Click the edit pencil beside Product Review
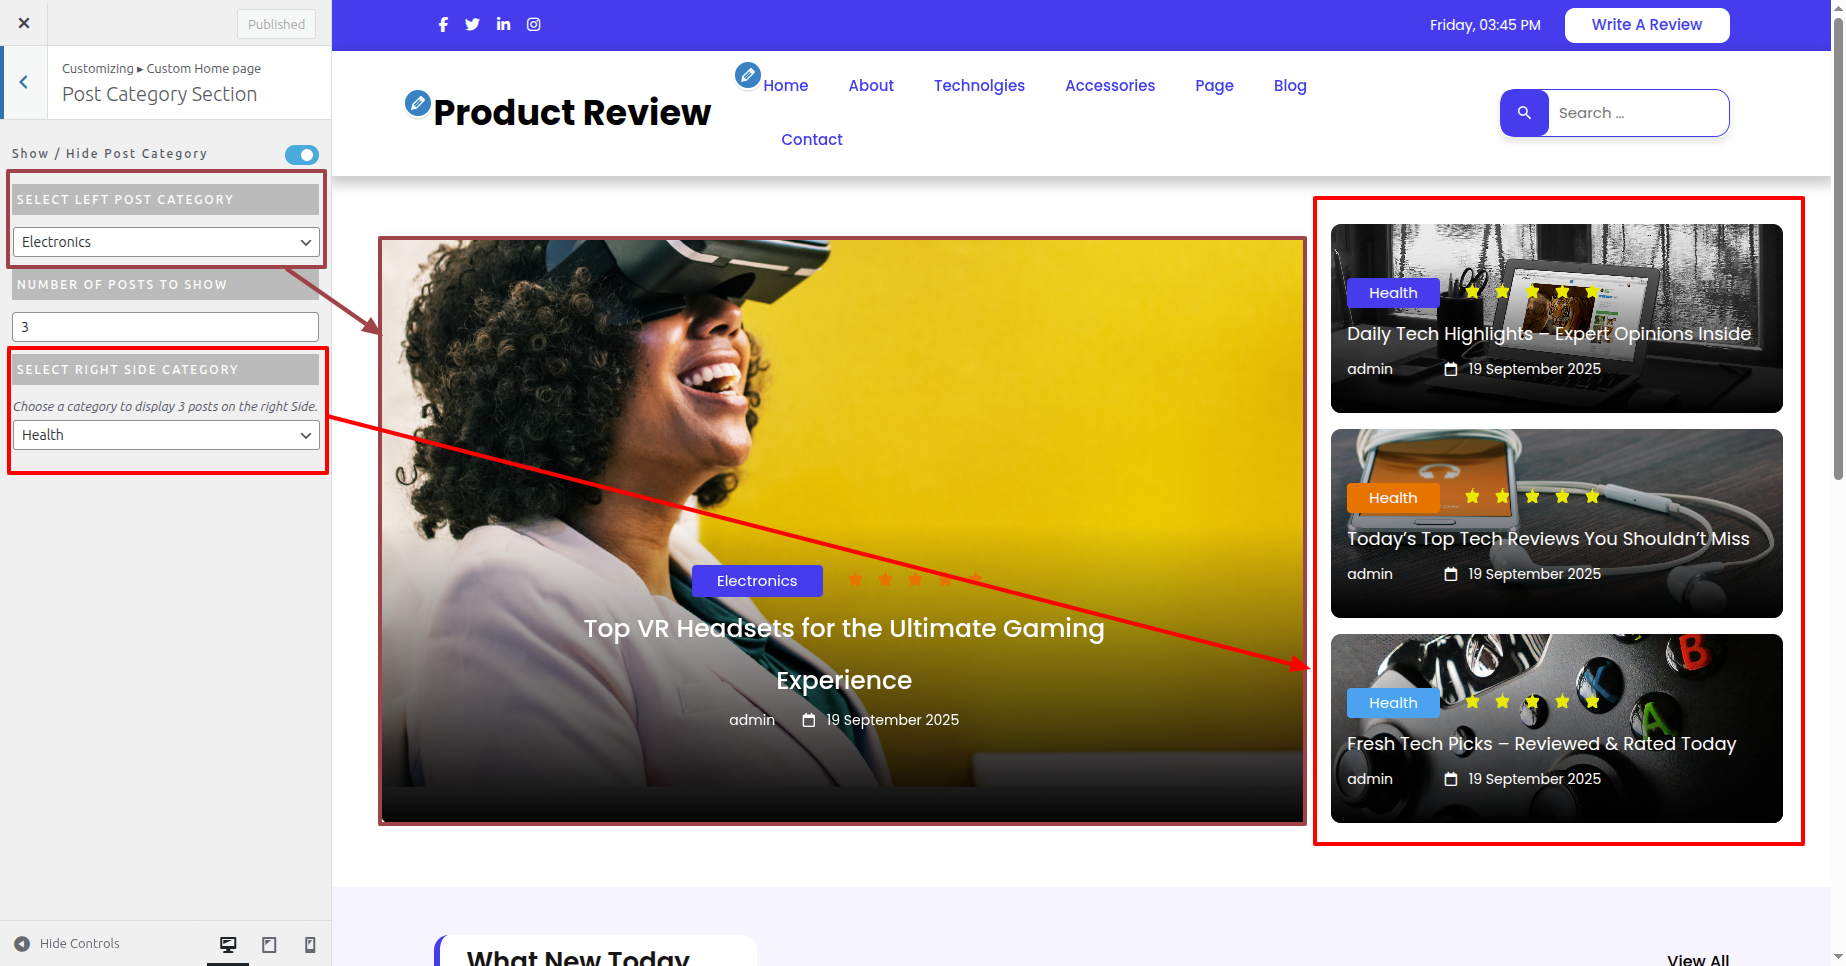The width and height of the screenshot is (1846, 966). pyautogui.click(x=417, y=102)
